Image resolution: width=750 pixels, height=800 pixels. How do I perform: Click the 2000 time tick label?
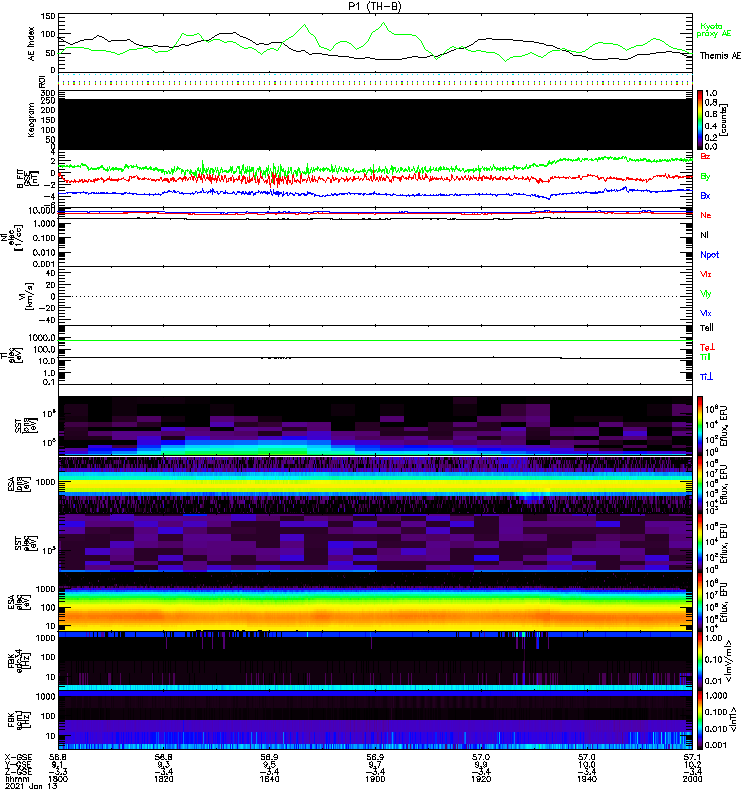click(x=692, y=779)
